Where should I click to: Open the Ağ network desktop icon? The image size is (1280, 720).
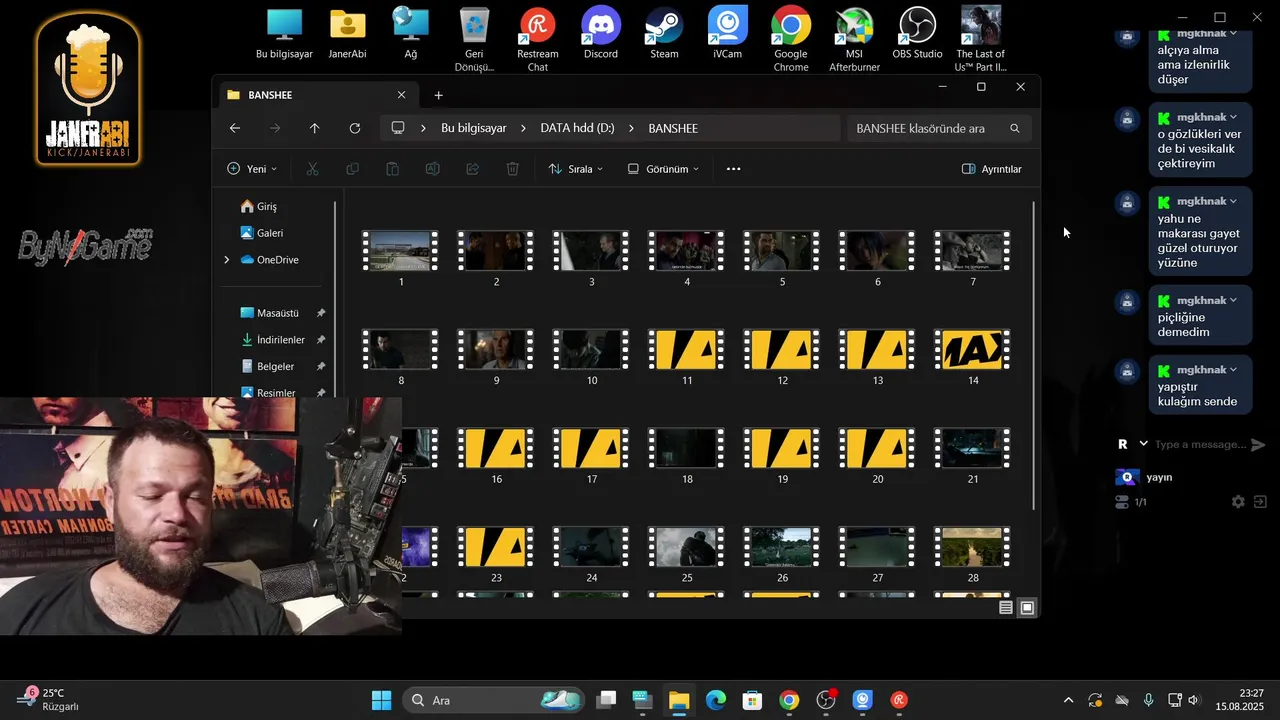[x=410, y=34]
